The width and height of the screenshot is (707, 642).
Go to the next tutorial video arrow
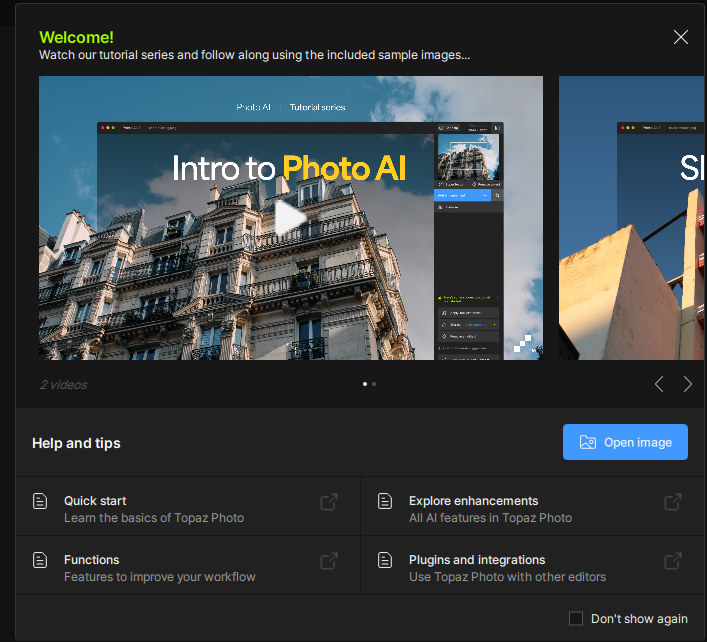tap(688, 384)
